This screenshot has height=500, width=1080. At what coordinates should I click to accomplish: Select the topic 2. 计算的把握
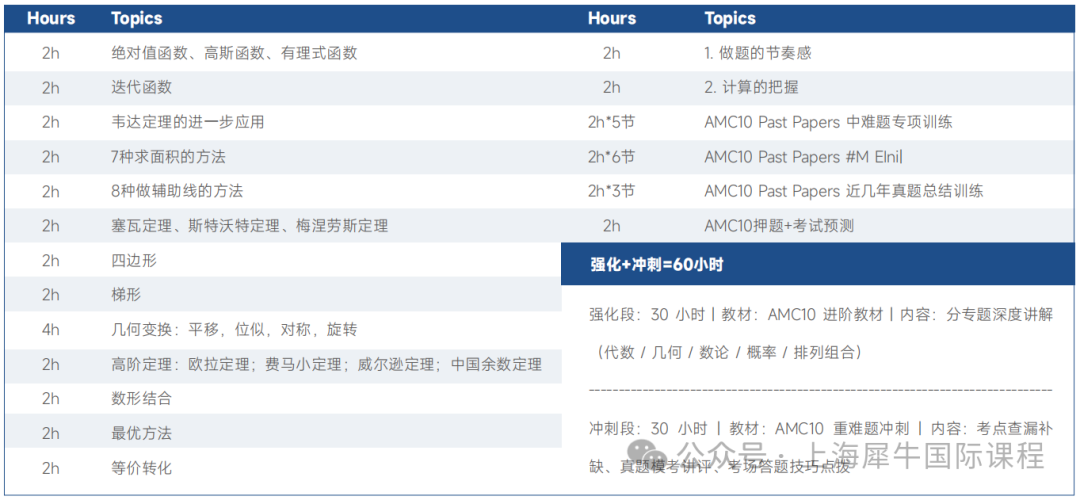pyautogui.click(x=751, y=87)
